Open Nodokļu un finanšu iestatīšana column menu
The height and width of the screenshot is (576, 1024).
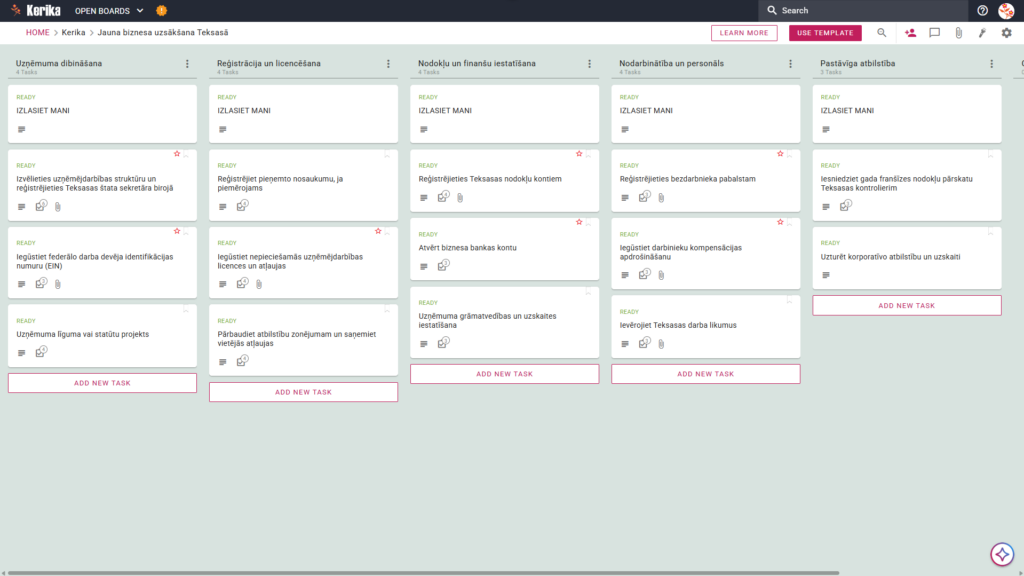pyautogui.click(x=589, y=63)
